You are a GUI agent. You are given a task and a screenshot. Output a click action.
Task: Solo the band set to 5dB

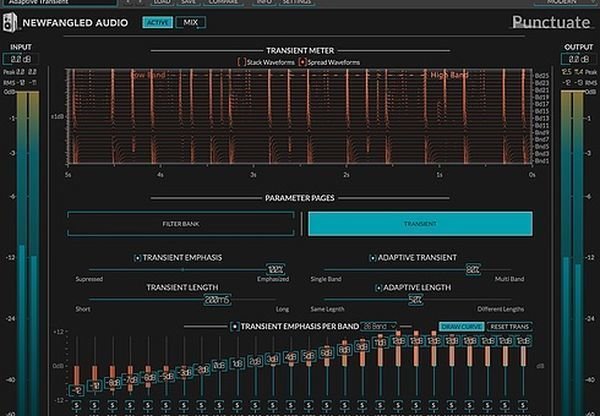coord(309,405)
